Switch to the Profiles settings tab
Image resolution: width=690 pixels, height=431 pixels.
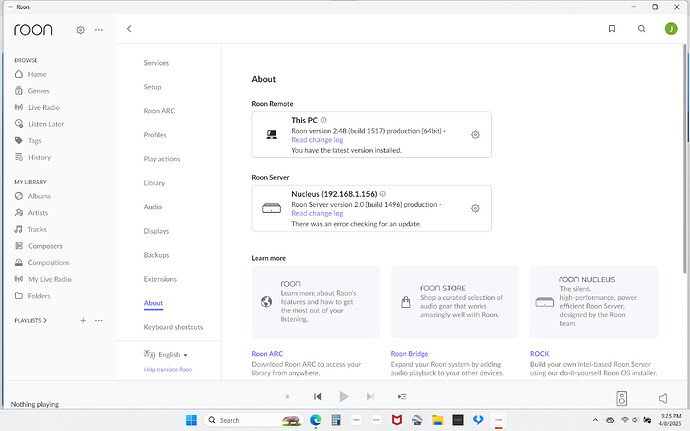155,135
